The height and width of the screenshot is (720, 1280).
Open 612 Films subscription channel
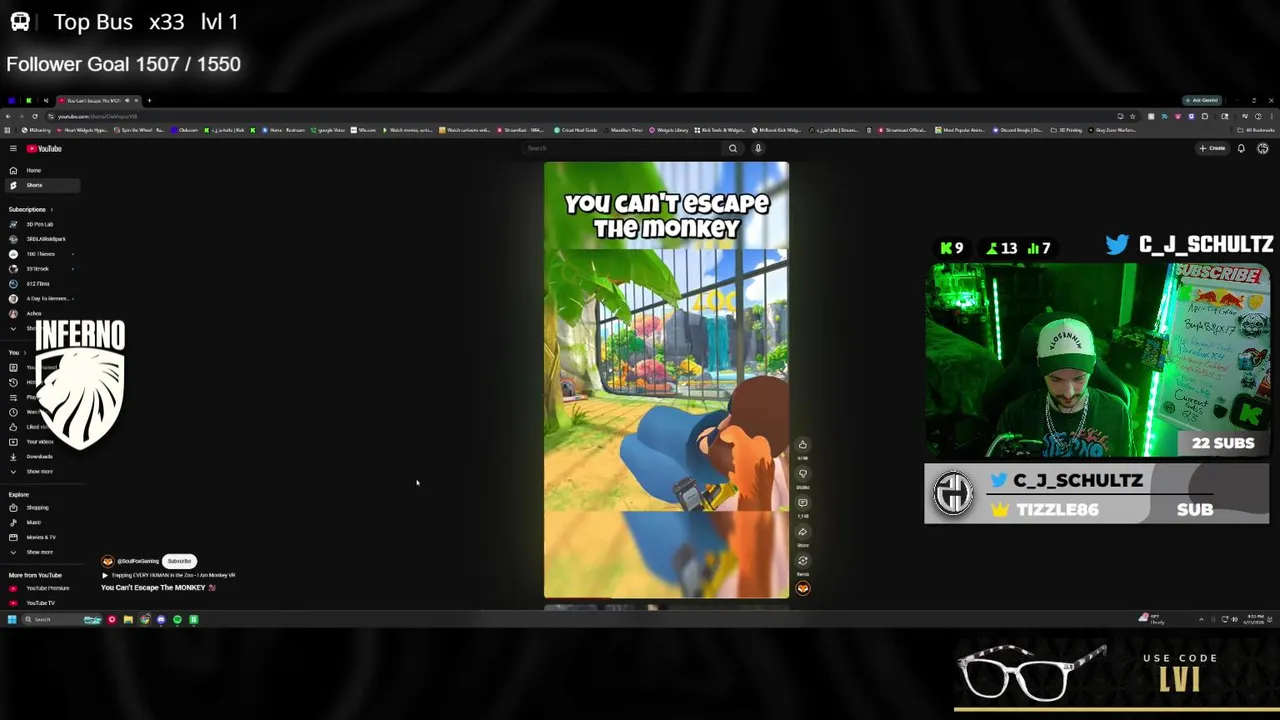37,284
